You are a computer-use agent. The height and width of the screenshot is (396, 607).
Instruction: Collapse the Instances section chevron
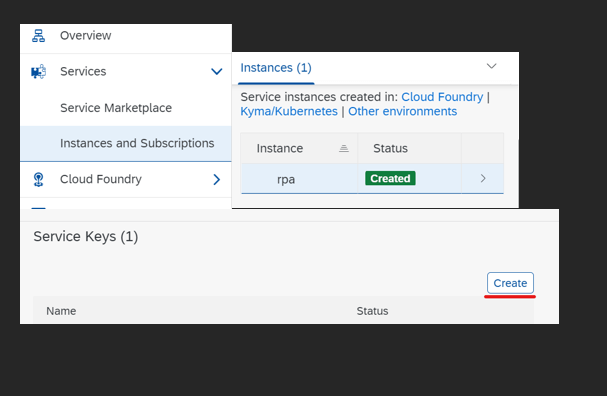point(491,66)
